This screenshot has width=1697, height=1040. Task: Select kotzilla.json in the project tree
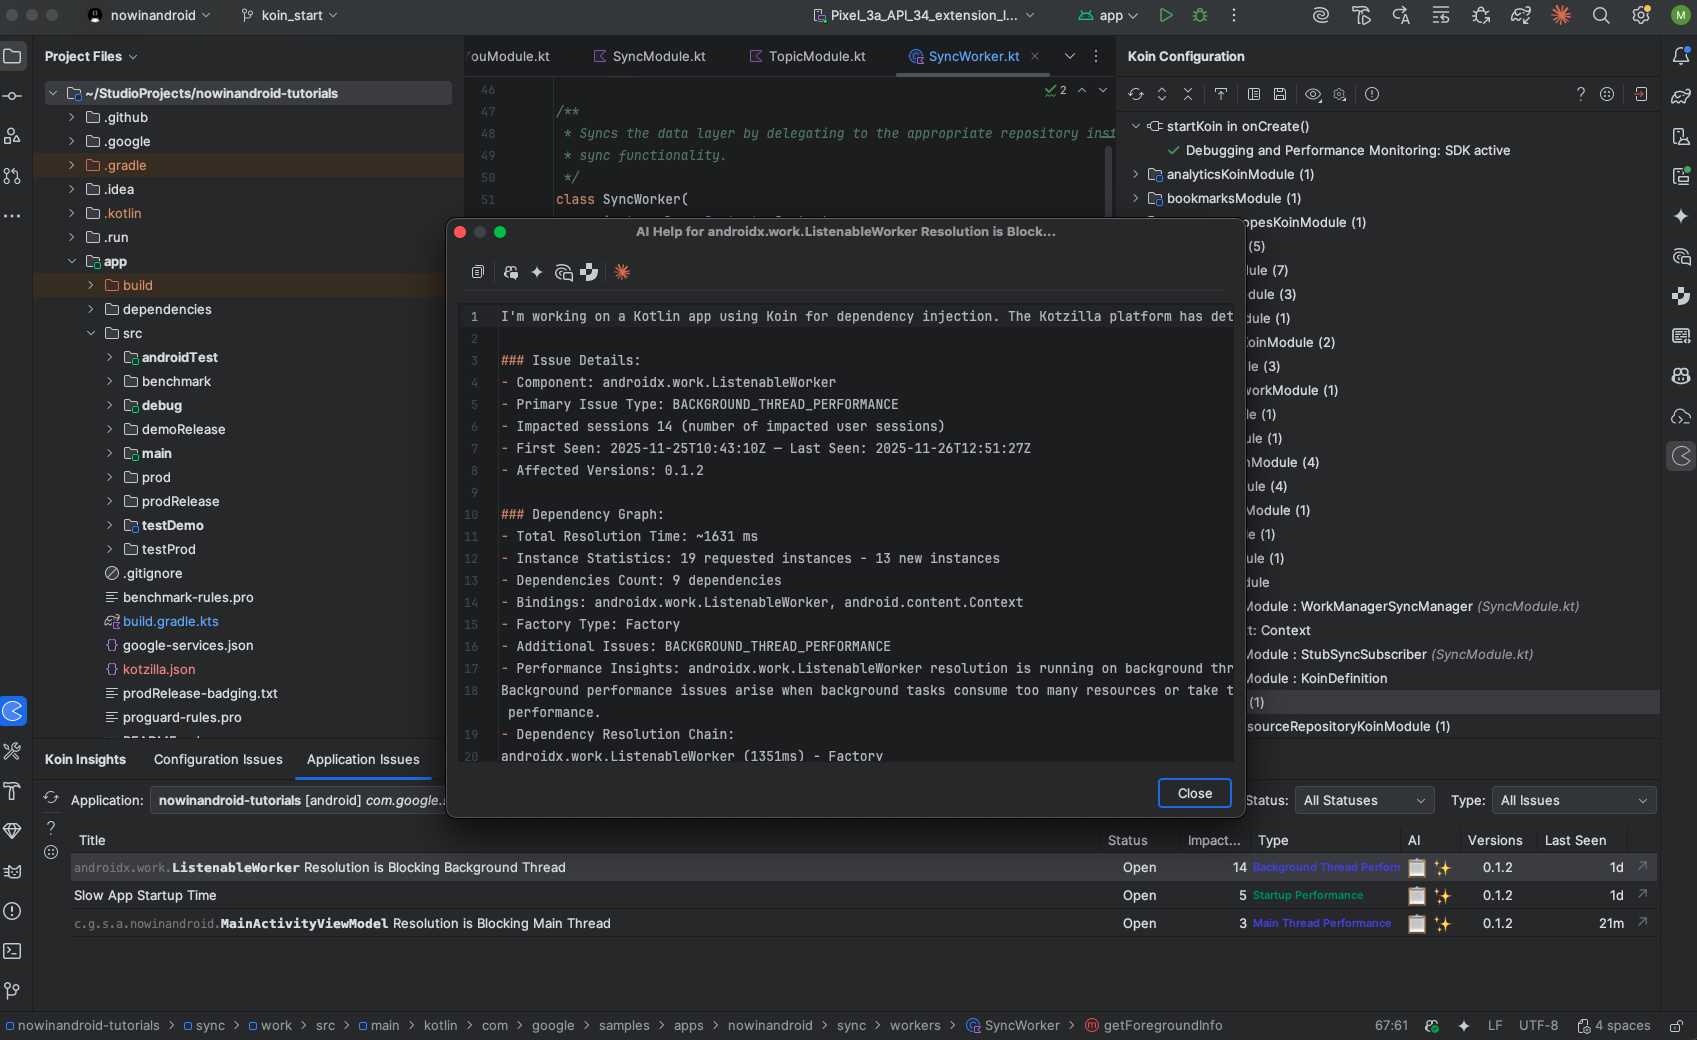pos(159,669)
